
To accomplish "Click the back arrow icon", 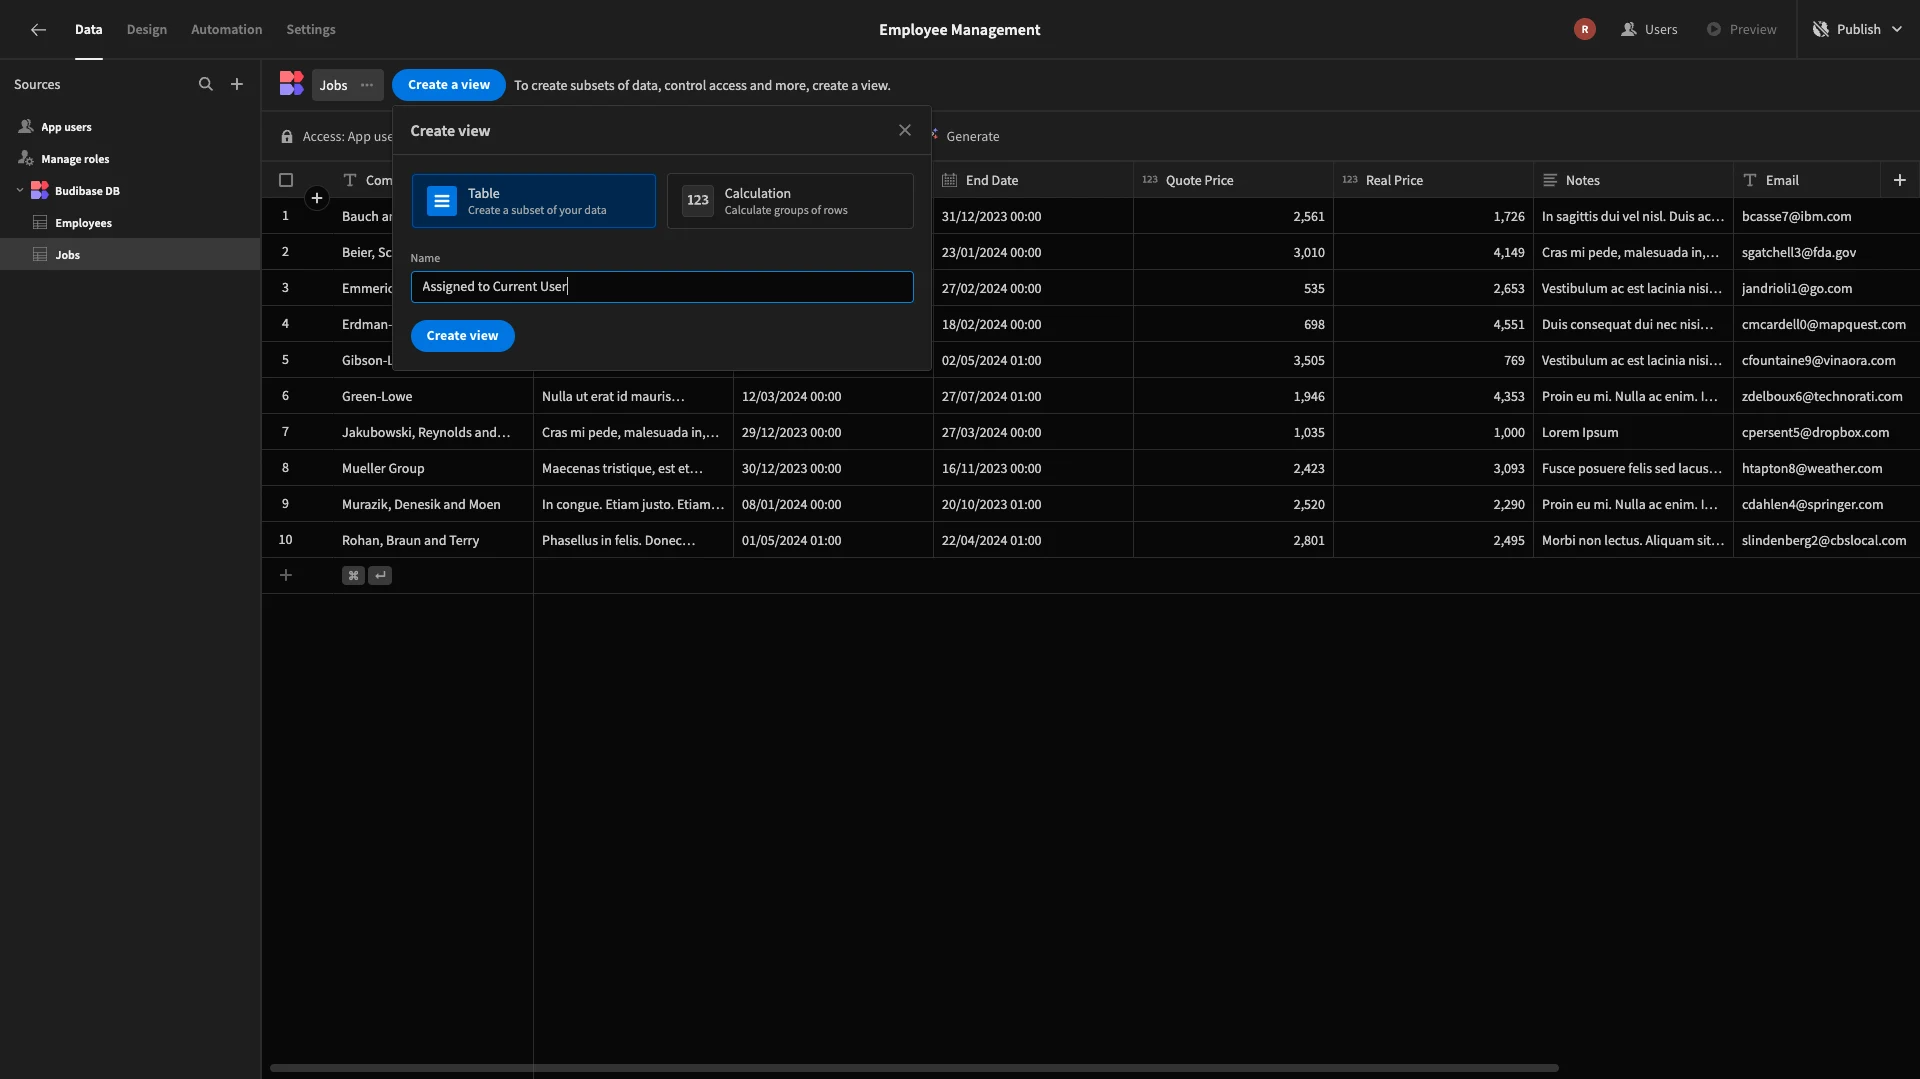I will tap(38, 30).
